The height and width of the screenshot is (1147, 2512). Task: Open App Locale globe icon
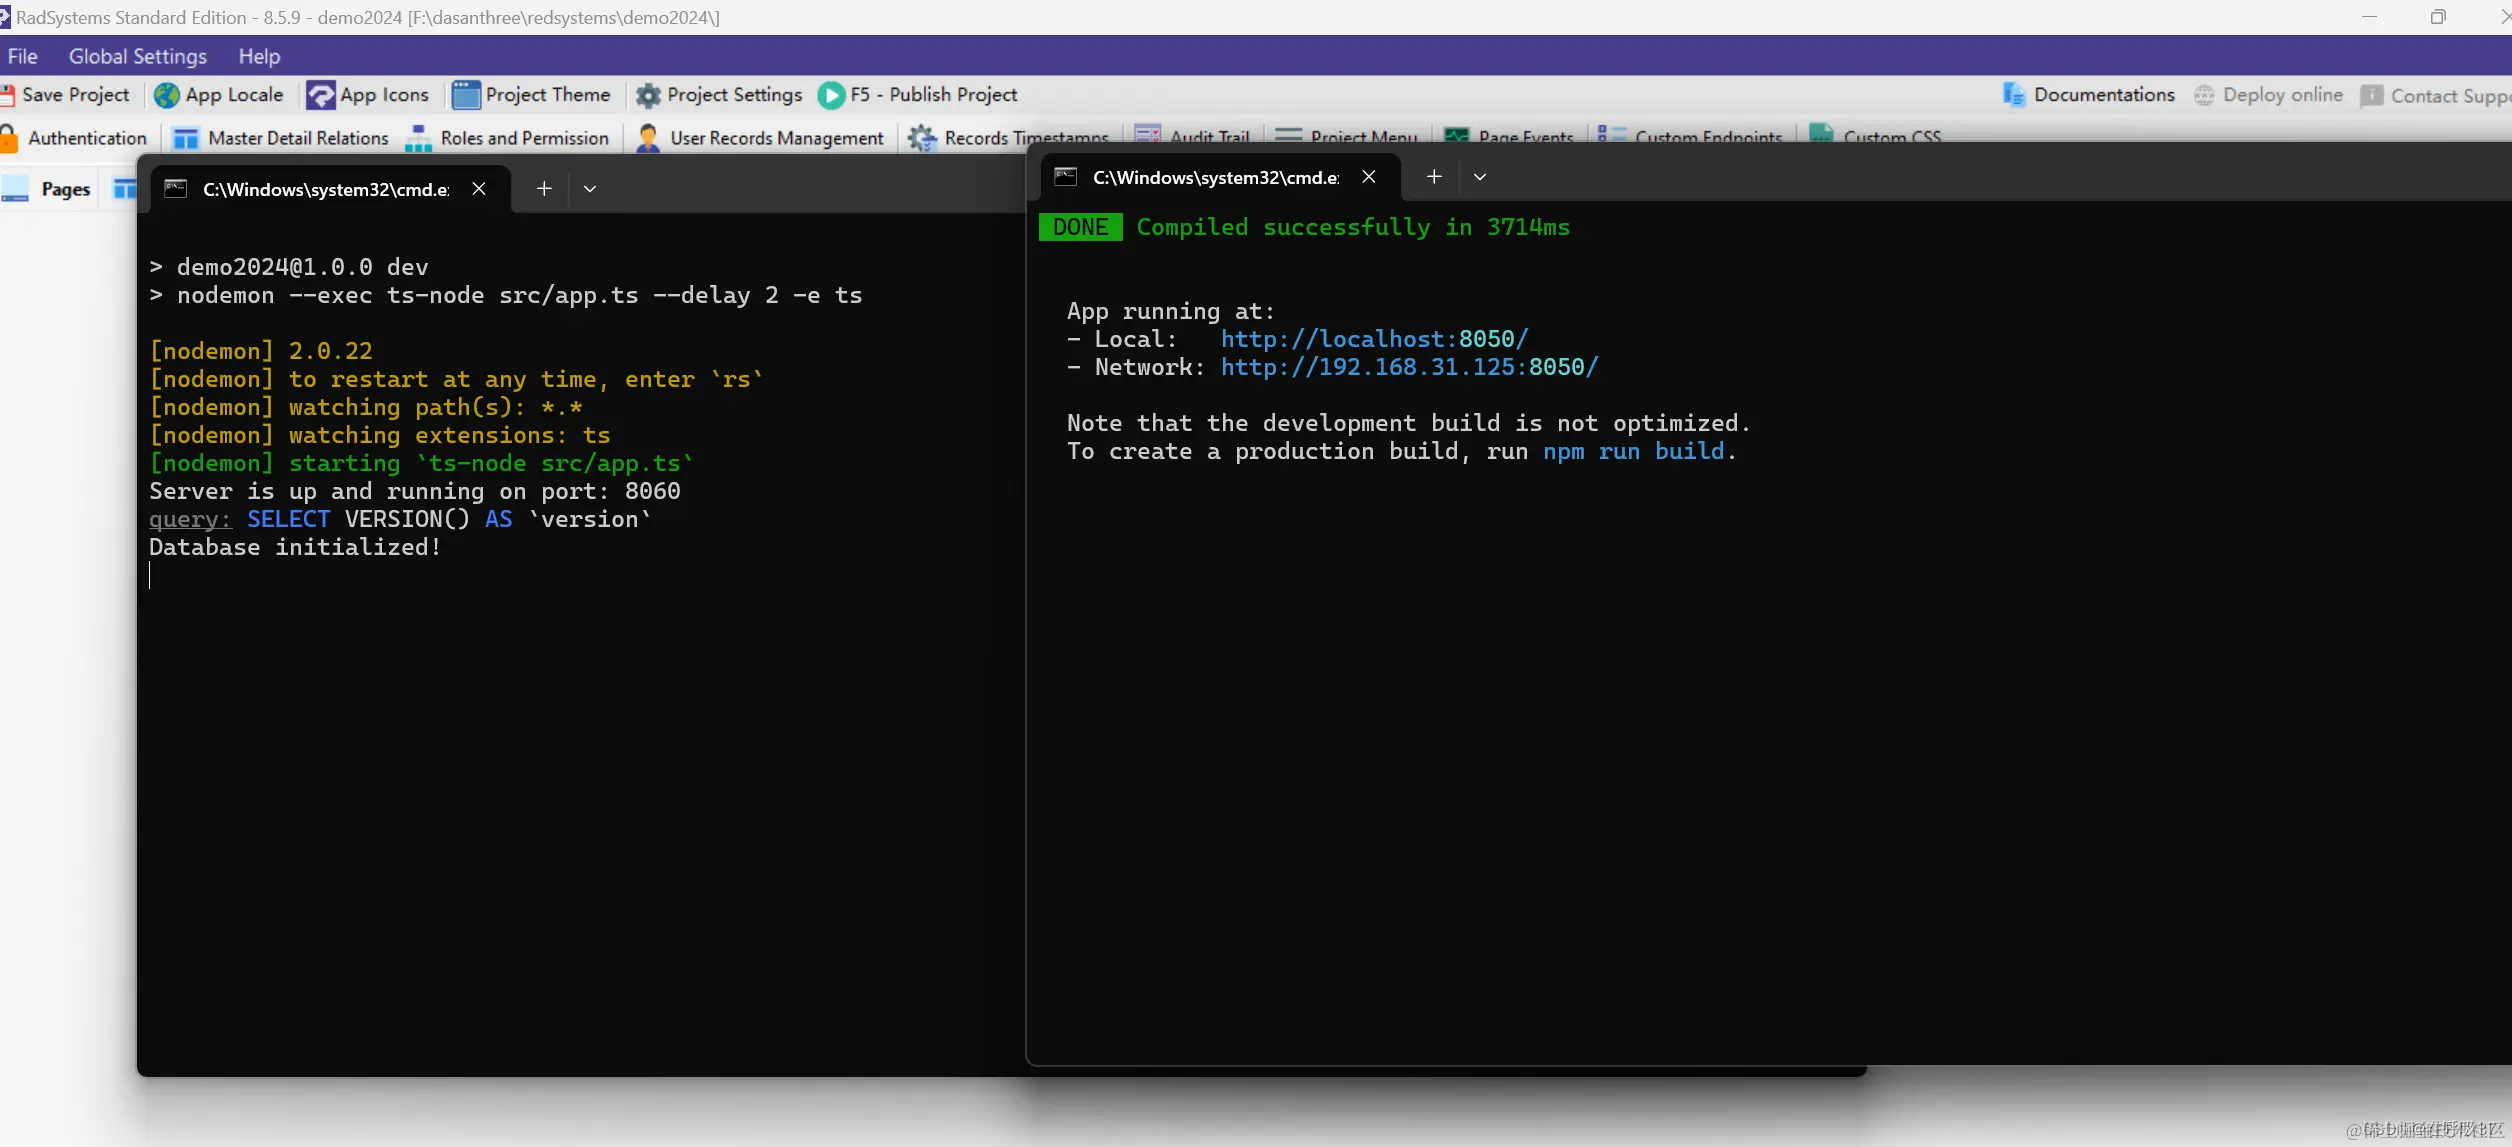167,95
